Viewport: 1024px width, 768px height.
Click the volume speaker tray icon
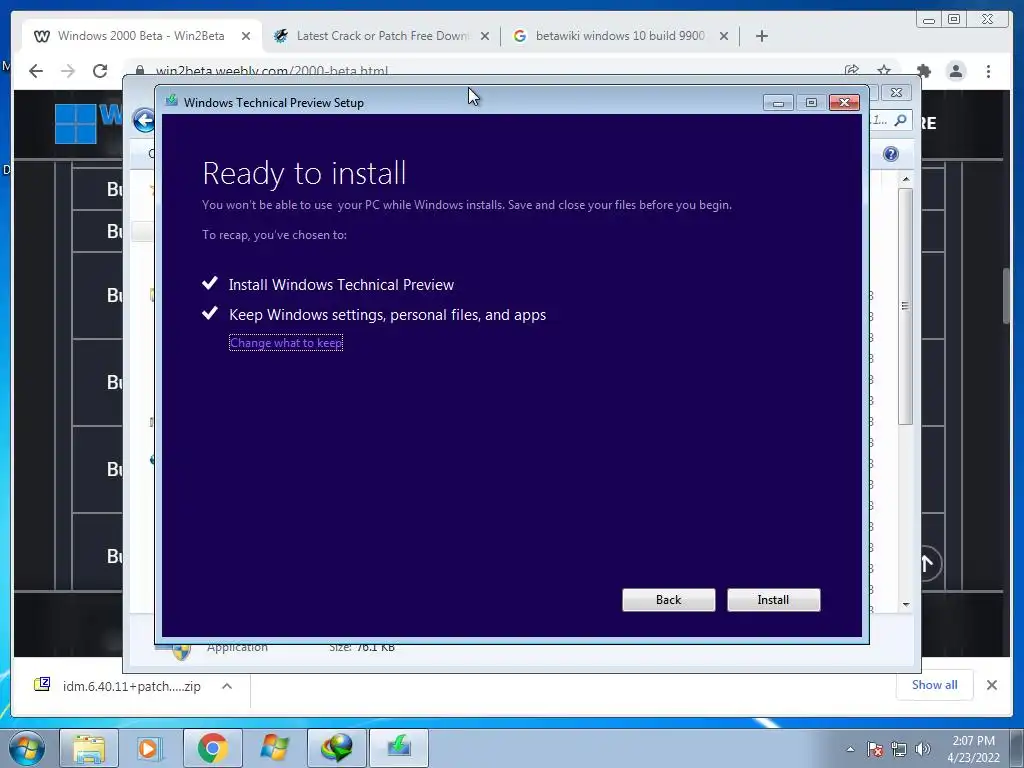coord(923,750)
